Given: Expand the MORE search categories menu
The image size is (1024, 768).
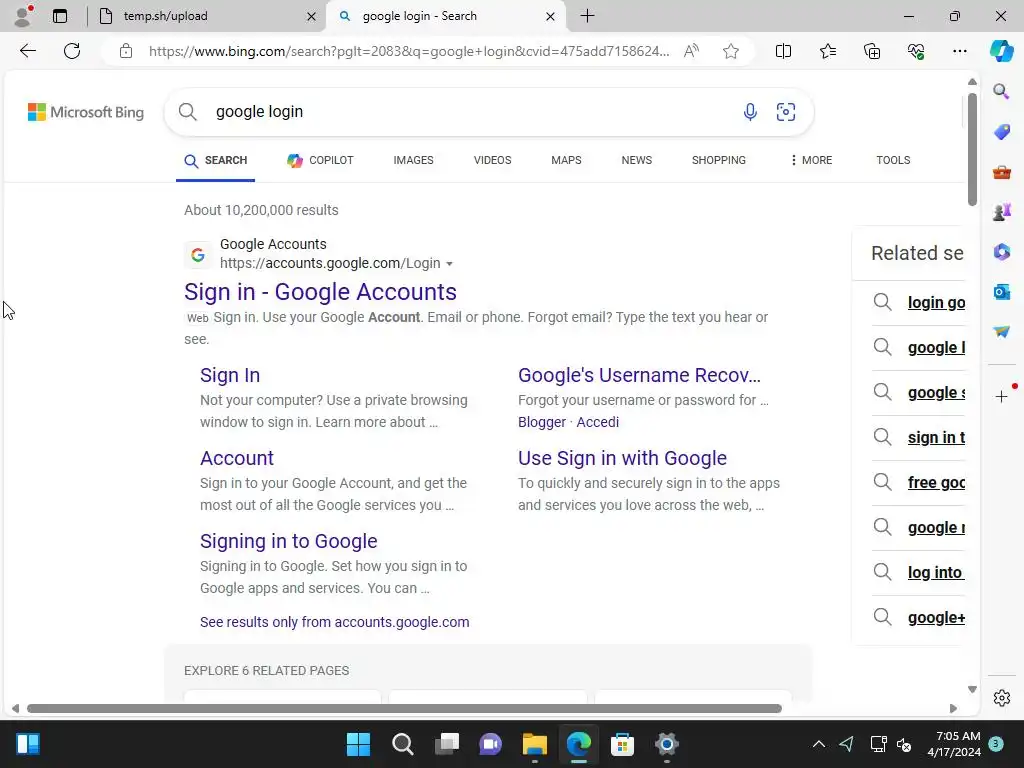Looking at the screenshot, I should point(810,160).
